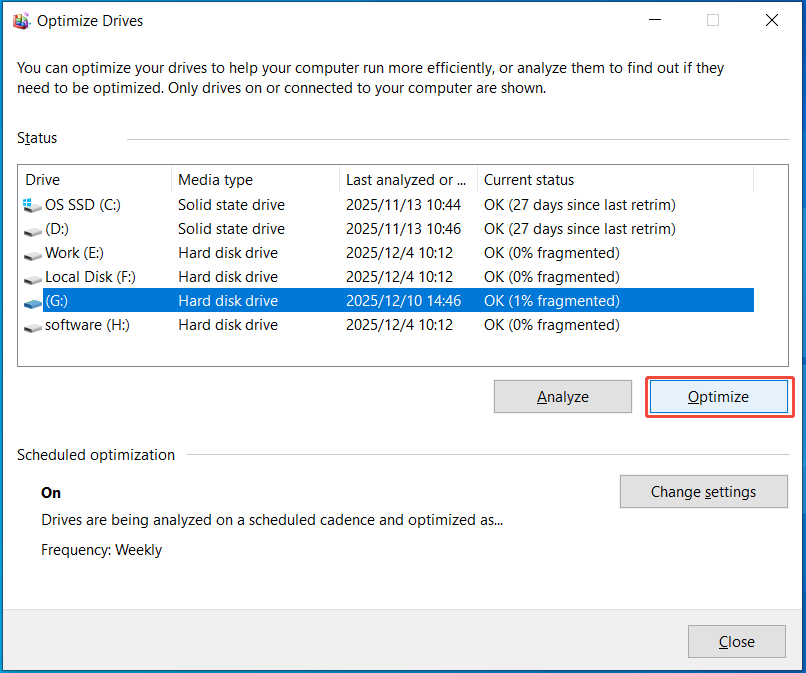Click the highlighted Optimize button
Image resolution: width=806 pixels, height=673 pixels.
click(719, 396)
